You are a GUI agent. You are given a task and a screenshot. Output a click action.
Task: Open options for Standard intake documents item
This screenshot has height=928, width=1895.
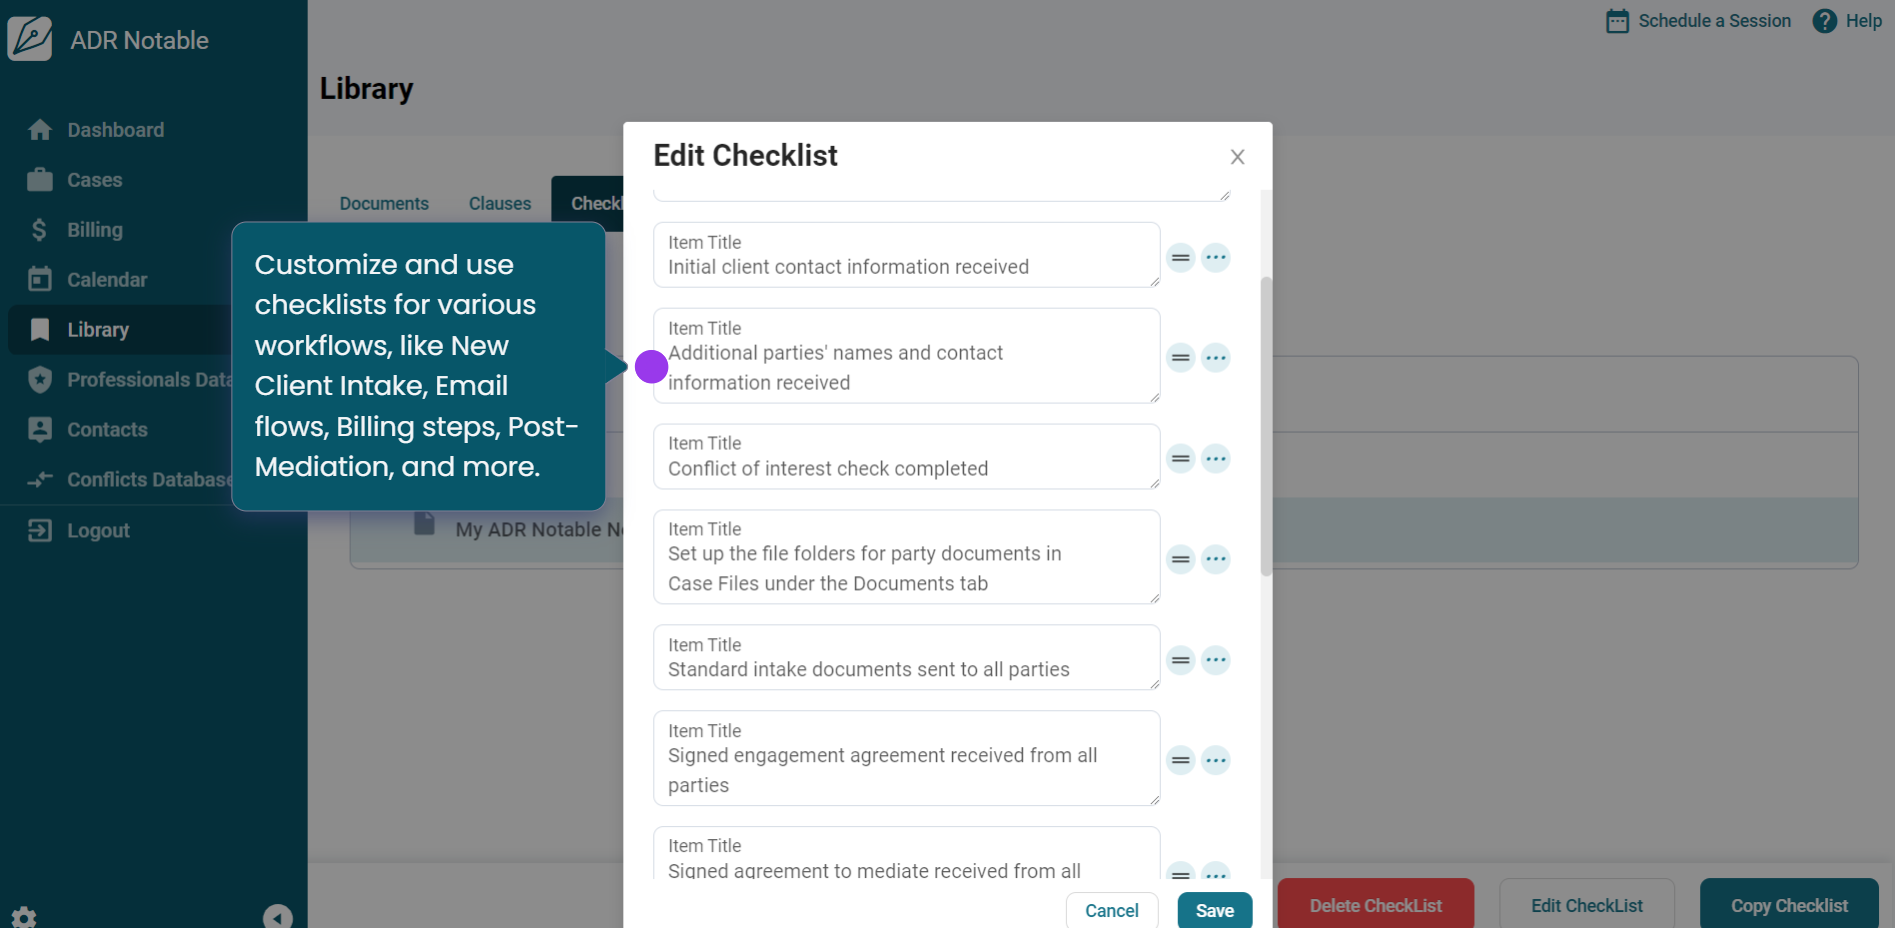(1215, 660)
